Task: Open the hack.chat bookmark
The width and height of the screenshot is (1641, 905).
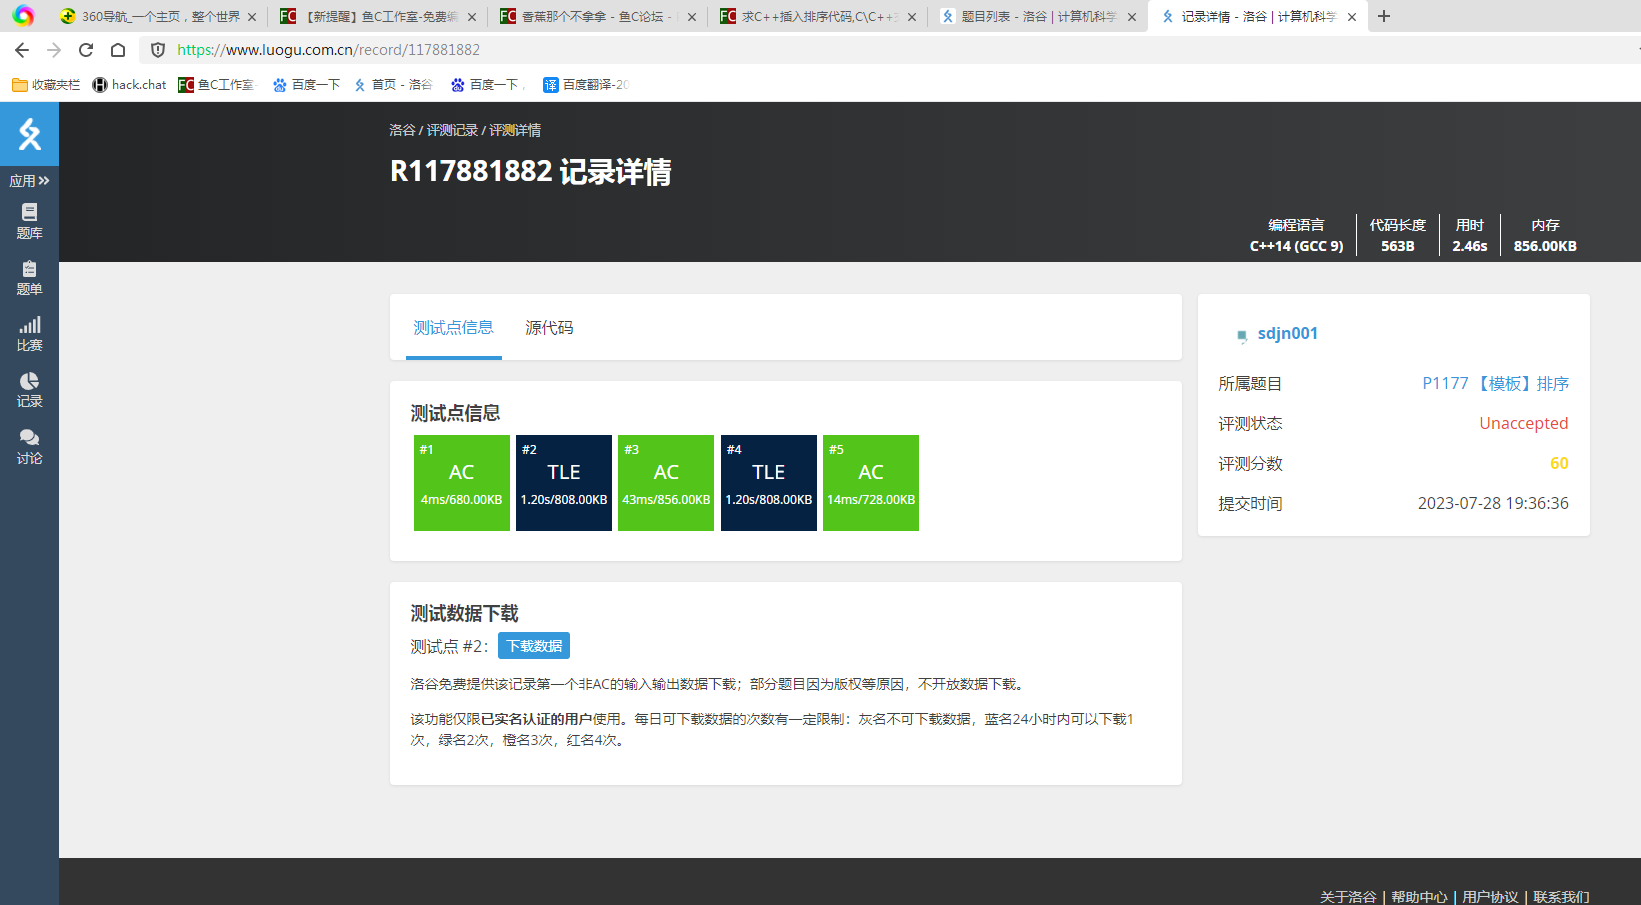Action: tap(129, 85)
